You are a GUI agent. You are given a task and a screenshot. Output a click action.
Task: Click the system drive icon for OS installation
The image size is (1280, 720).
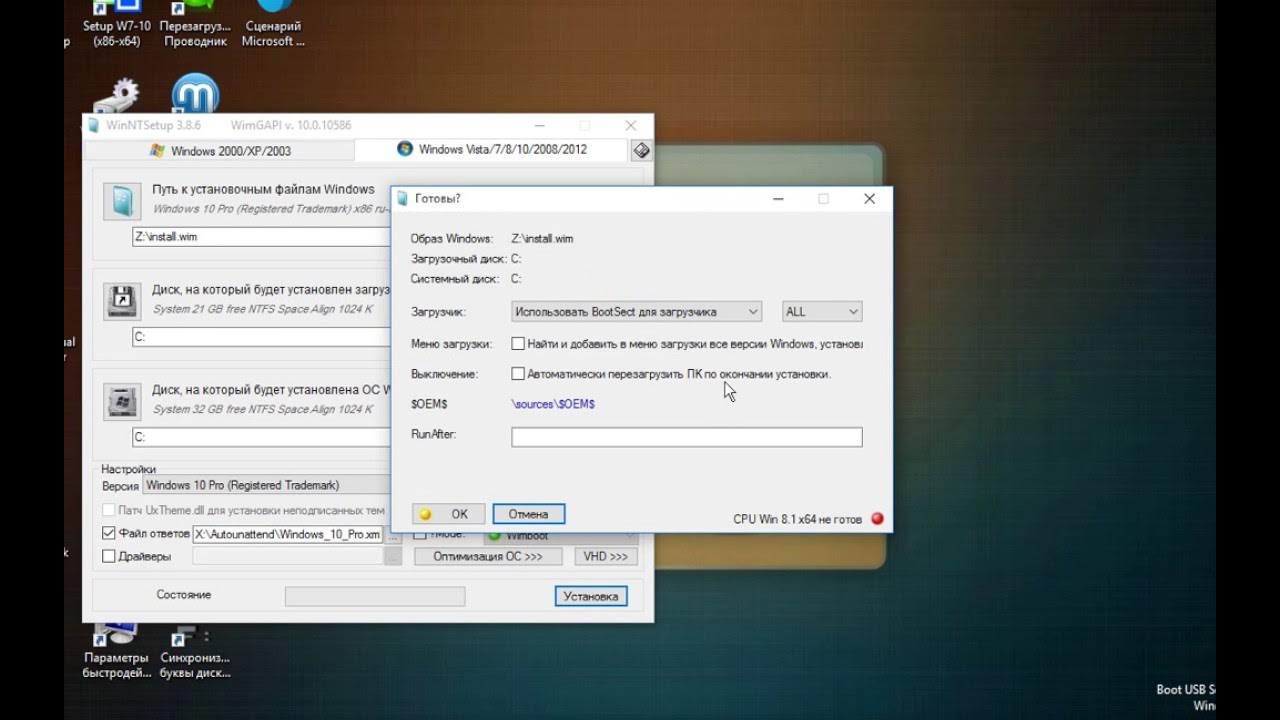(x=123, y=401)
